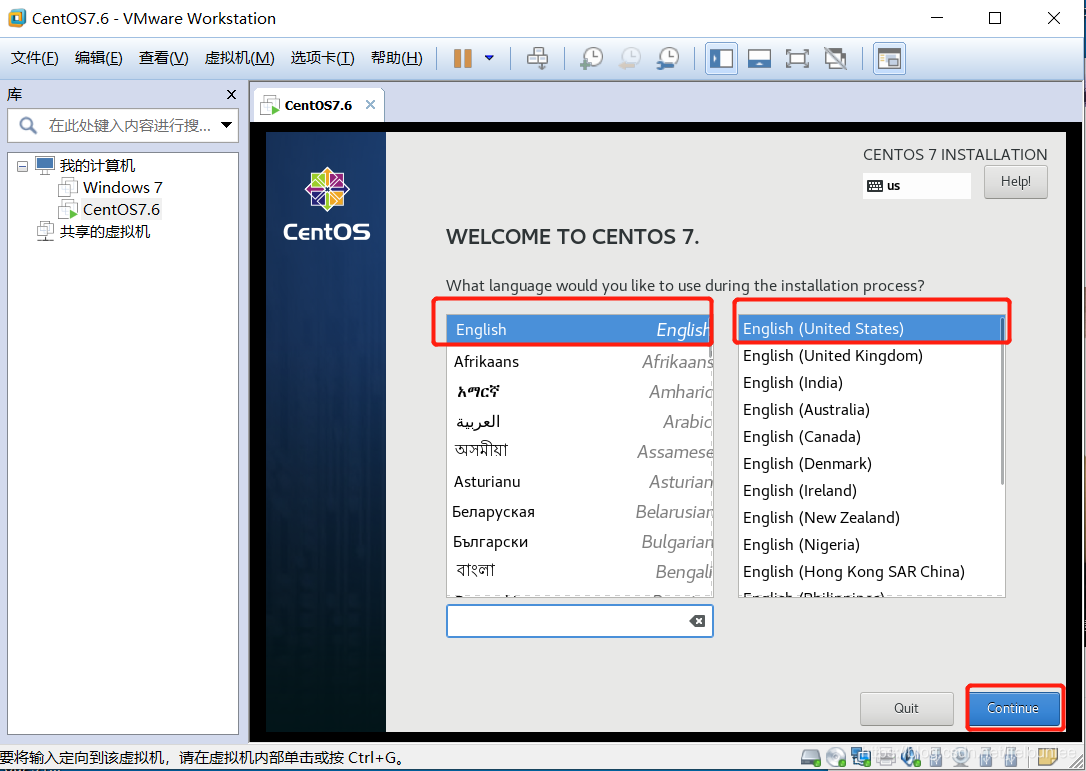Take a snapshot of this VM
Screen dimensions: 1086x771
(x=591, y=58)
